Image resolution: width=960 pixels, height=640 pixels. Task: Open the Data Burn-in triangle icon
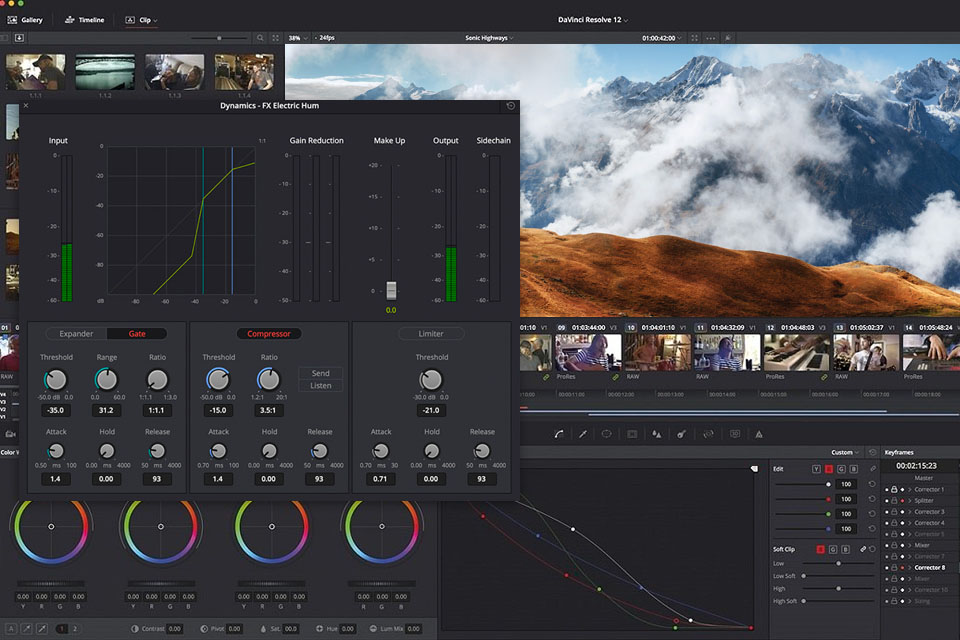tap(759, 434)
